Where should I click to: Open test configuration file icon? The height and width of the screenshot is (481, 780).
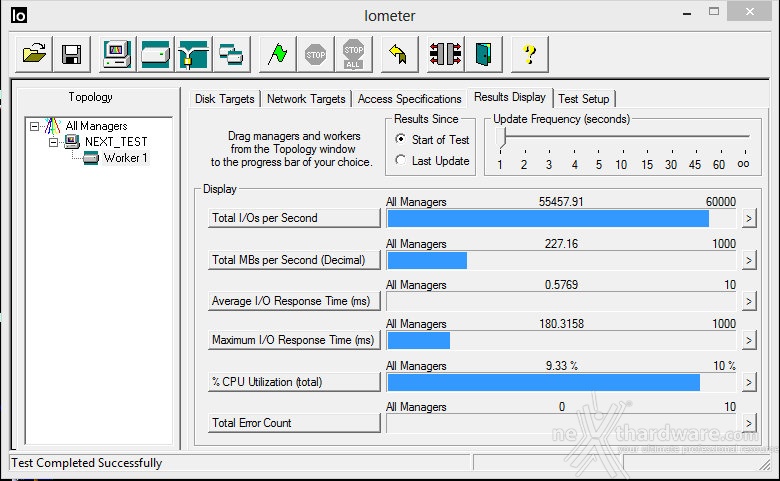pos(34,54)
